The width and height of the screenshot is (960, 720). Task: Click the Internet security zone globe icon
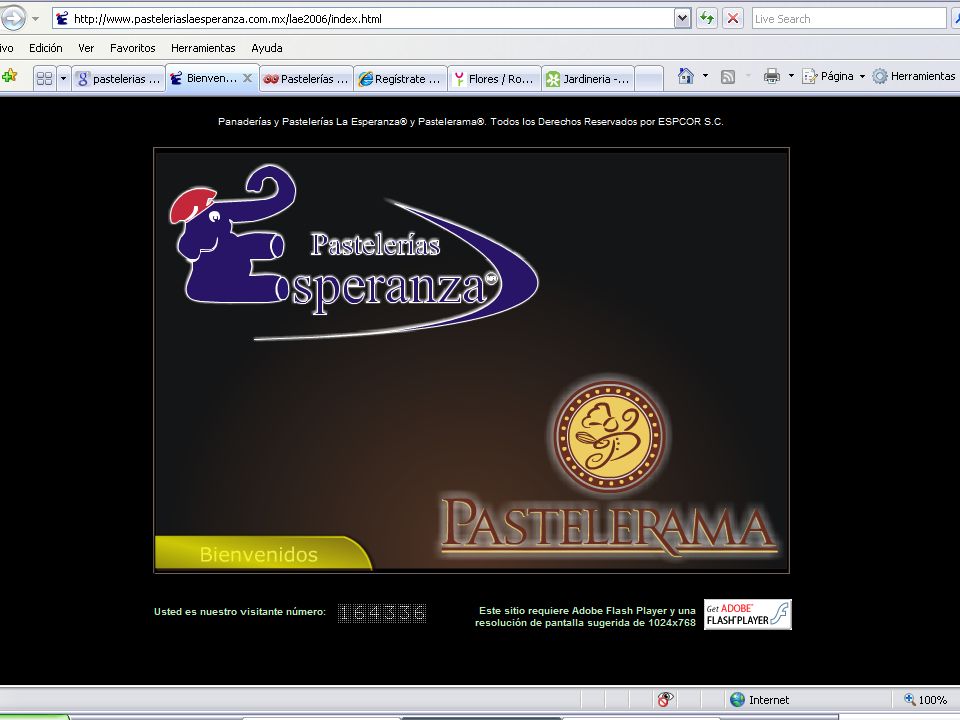point(738,699)
